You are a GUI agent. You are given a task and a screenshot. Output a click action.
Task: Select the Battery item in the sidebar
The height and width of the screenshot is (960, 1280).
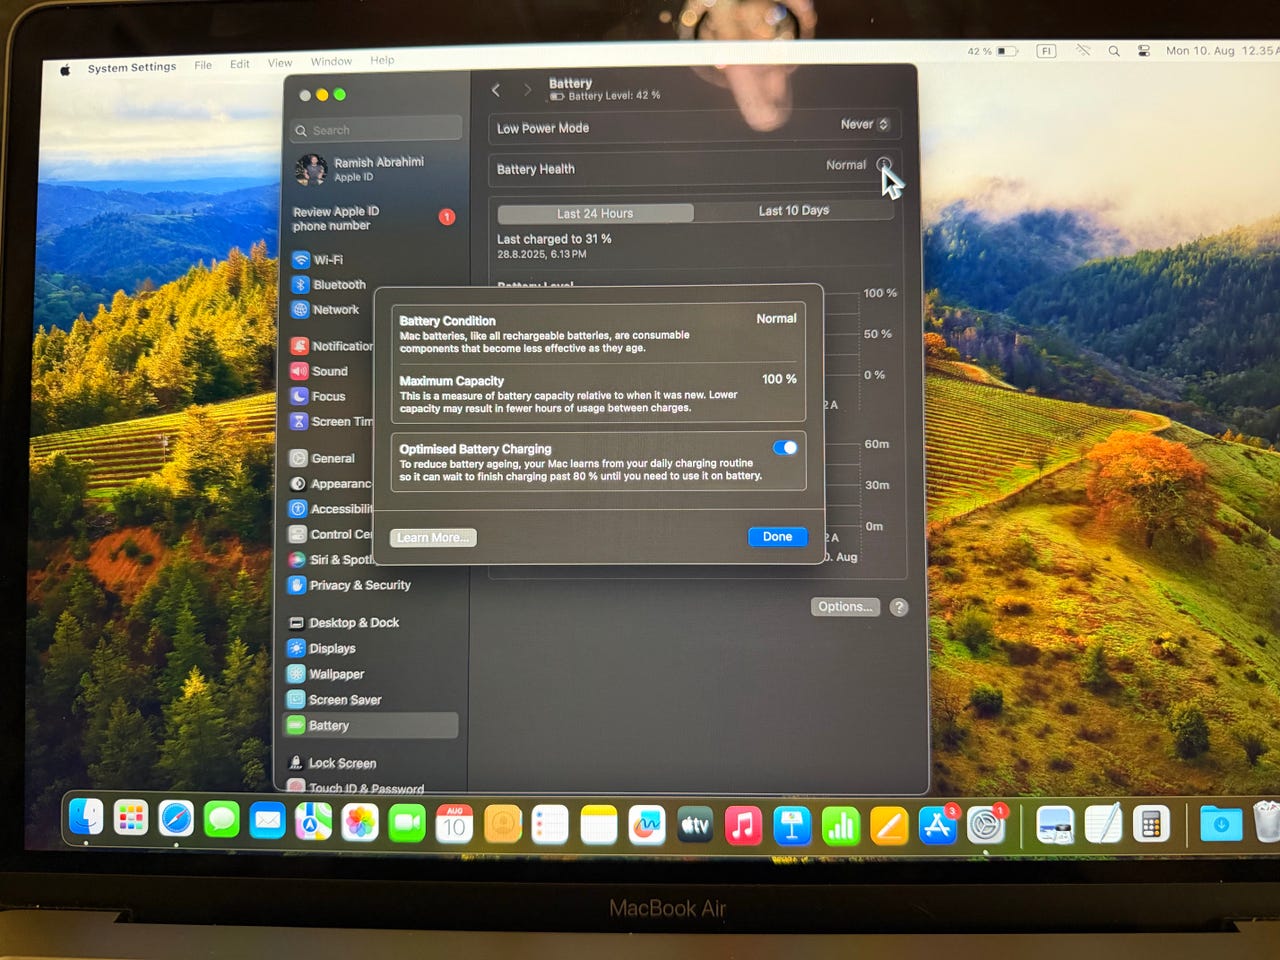point(371,725)
